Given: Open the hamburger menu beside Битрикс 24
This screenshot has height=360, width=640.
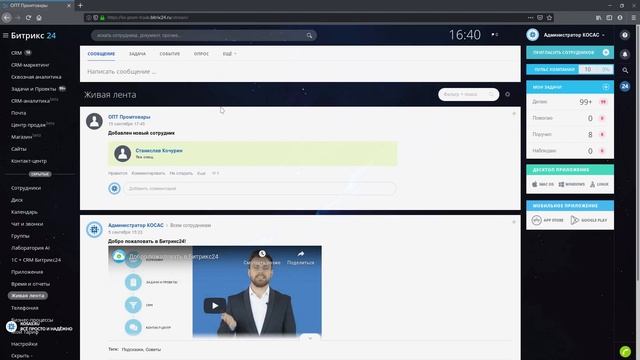Looking at the screenshot, I should tap(5, 36).
